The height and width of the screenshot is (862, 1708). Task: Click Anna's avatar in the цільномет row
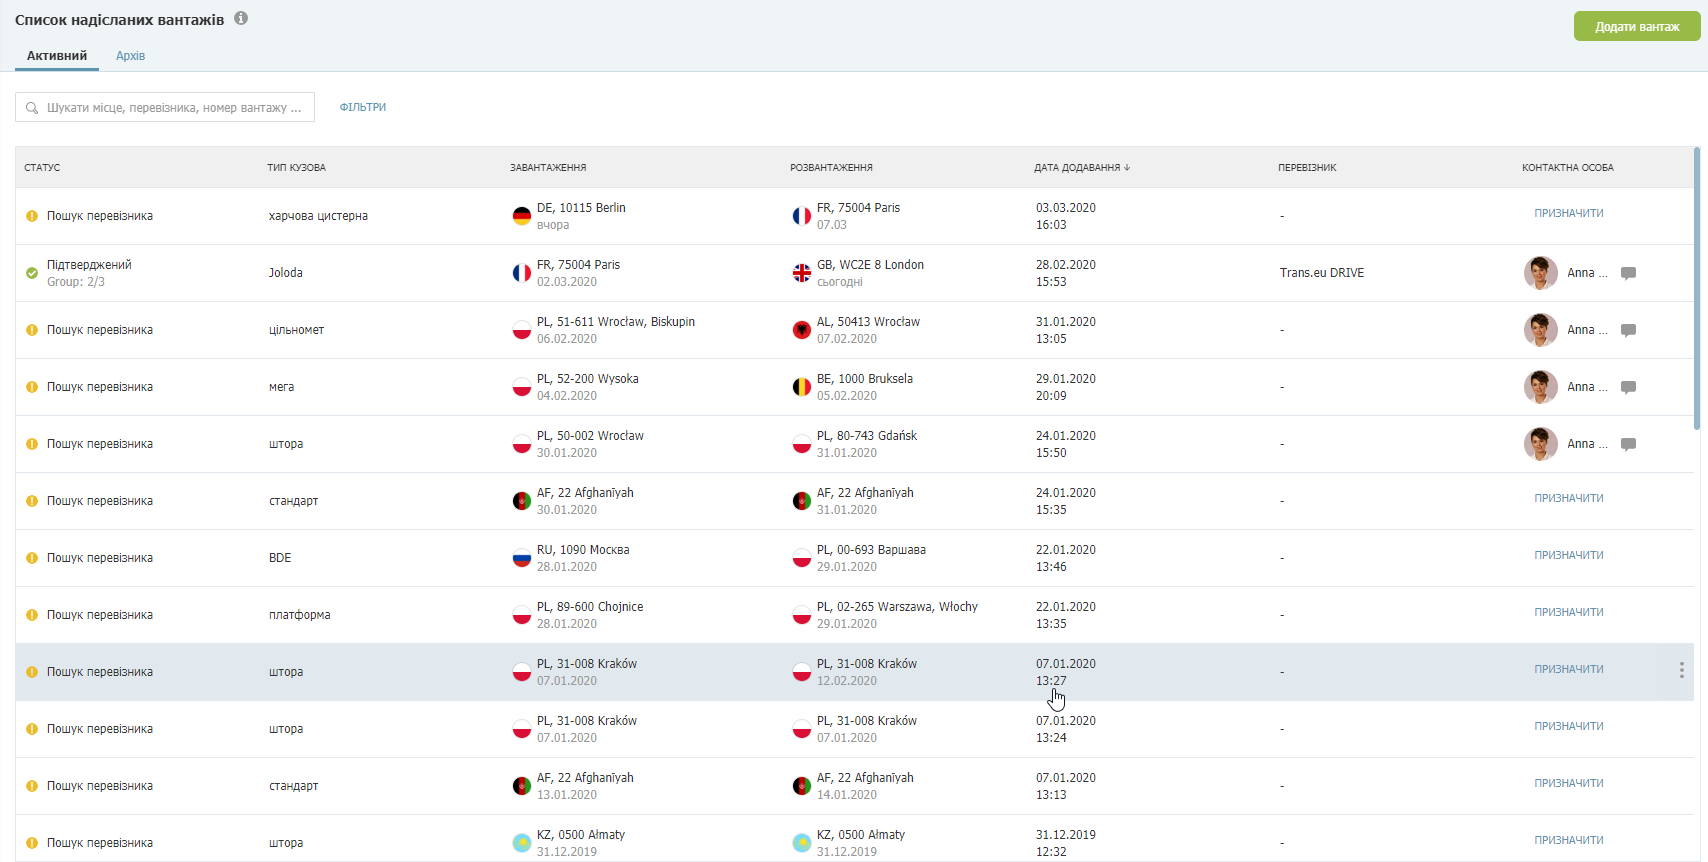[x=1541, y=330]
